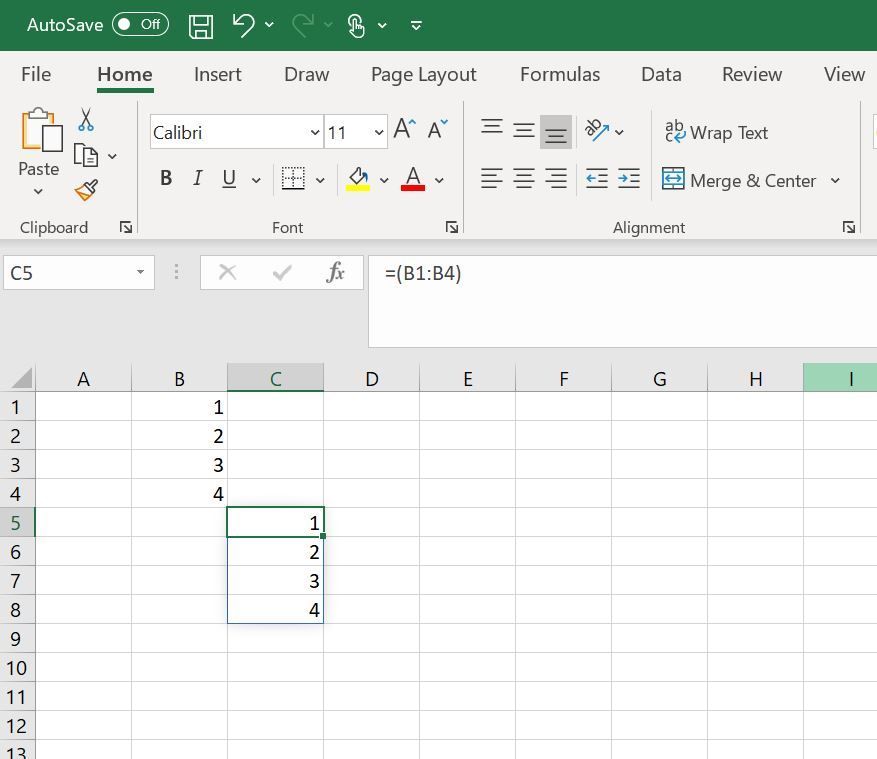Expand the Paste options arrow

coord(38,191)
